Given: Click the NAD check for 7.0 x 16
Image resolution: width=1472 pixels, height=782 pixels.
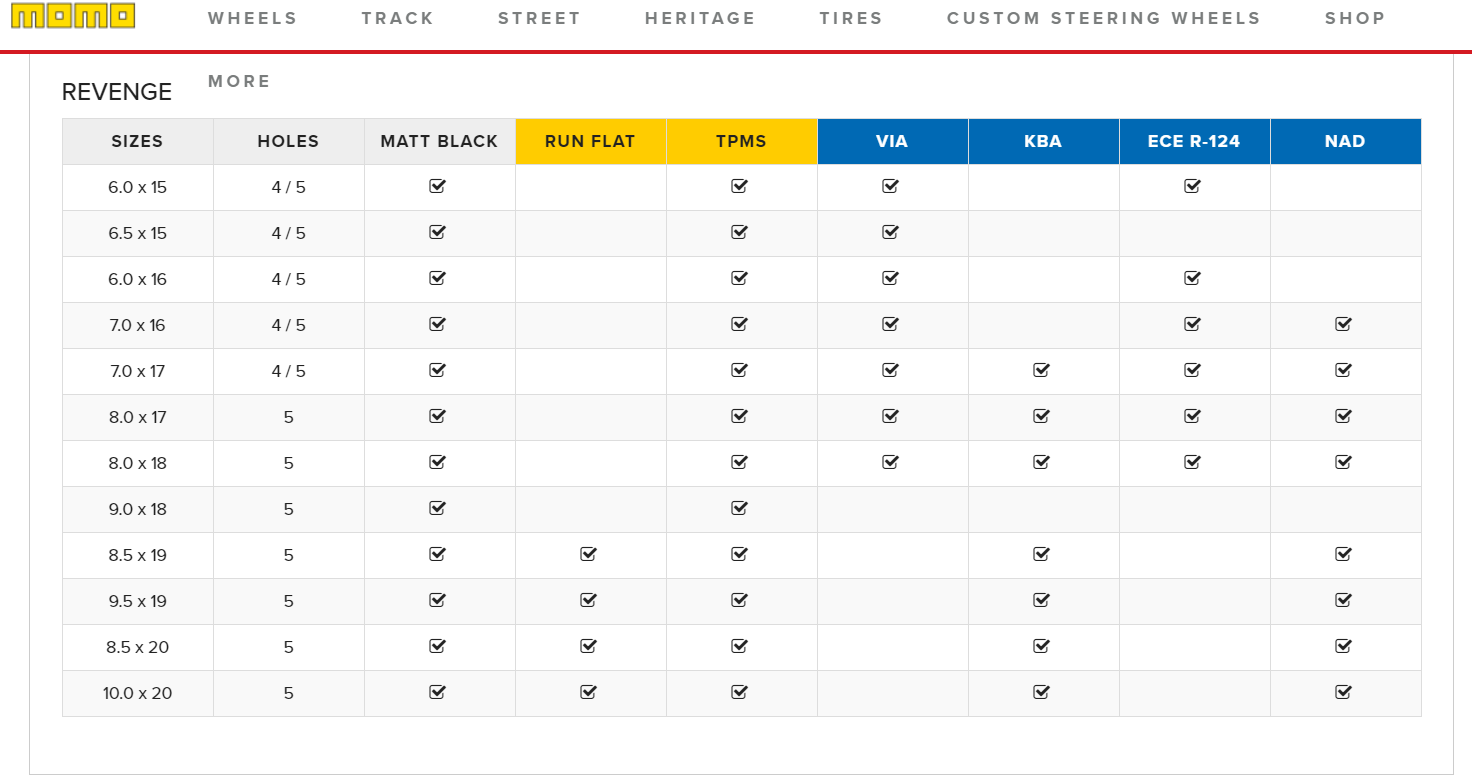Looking at the screenshot, I should tap(1343, 324).
